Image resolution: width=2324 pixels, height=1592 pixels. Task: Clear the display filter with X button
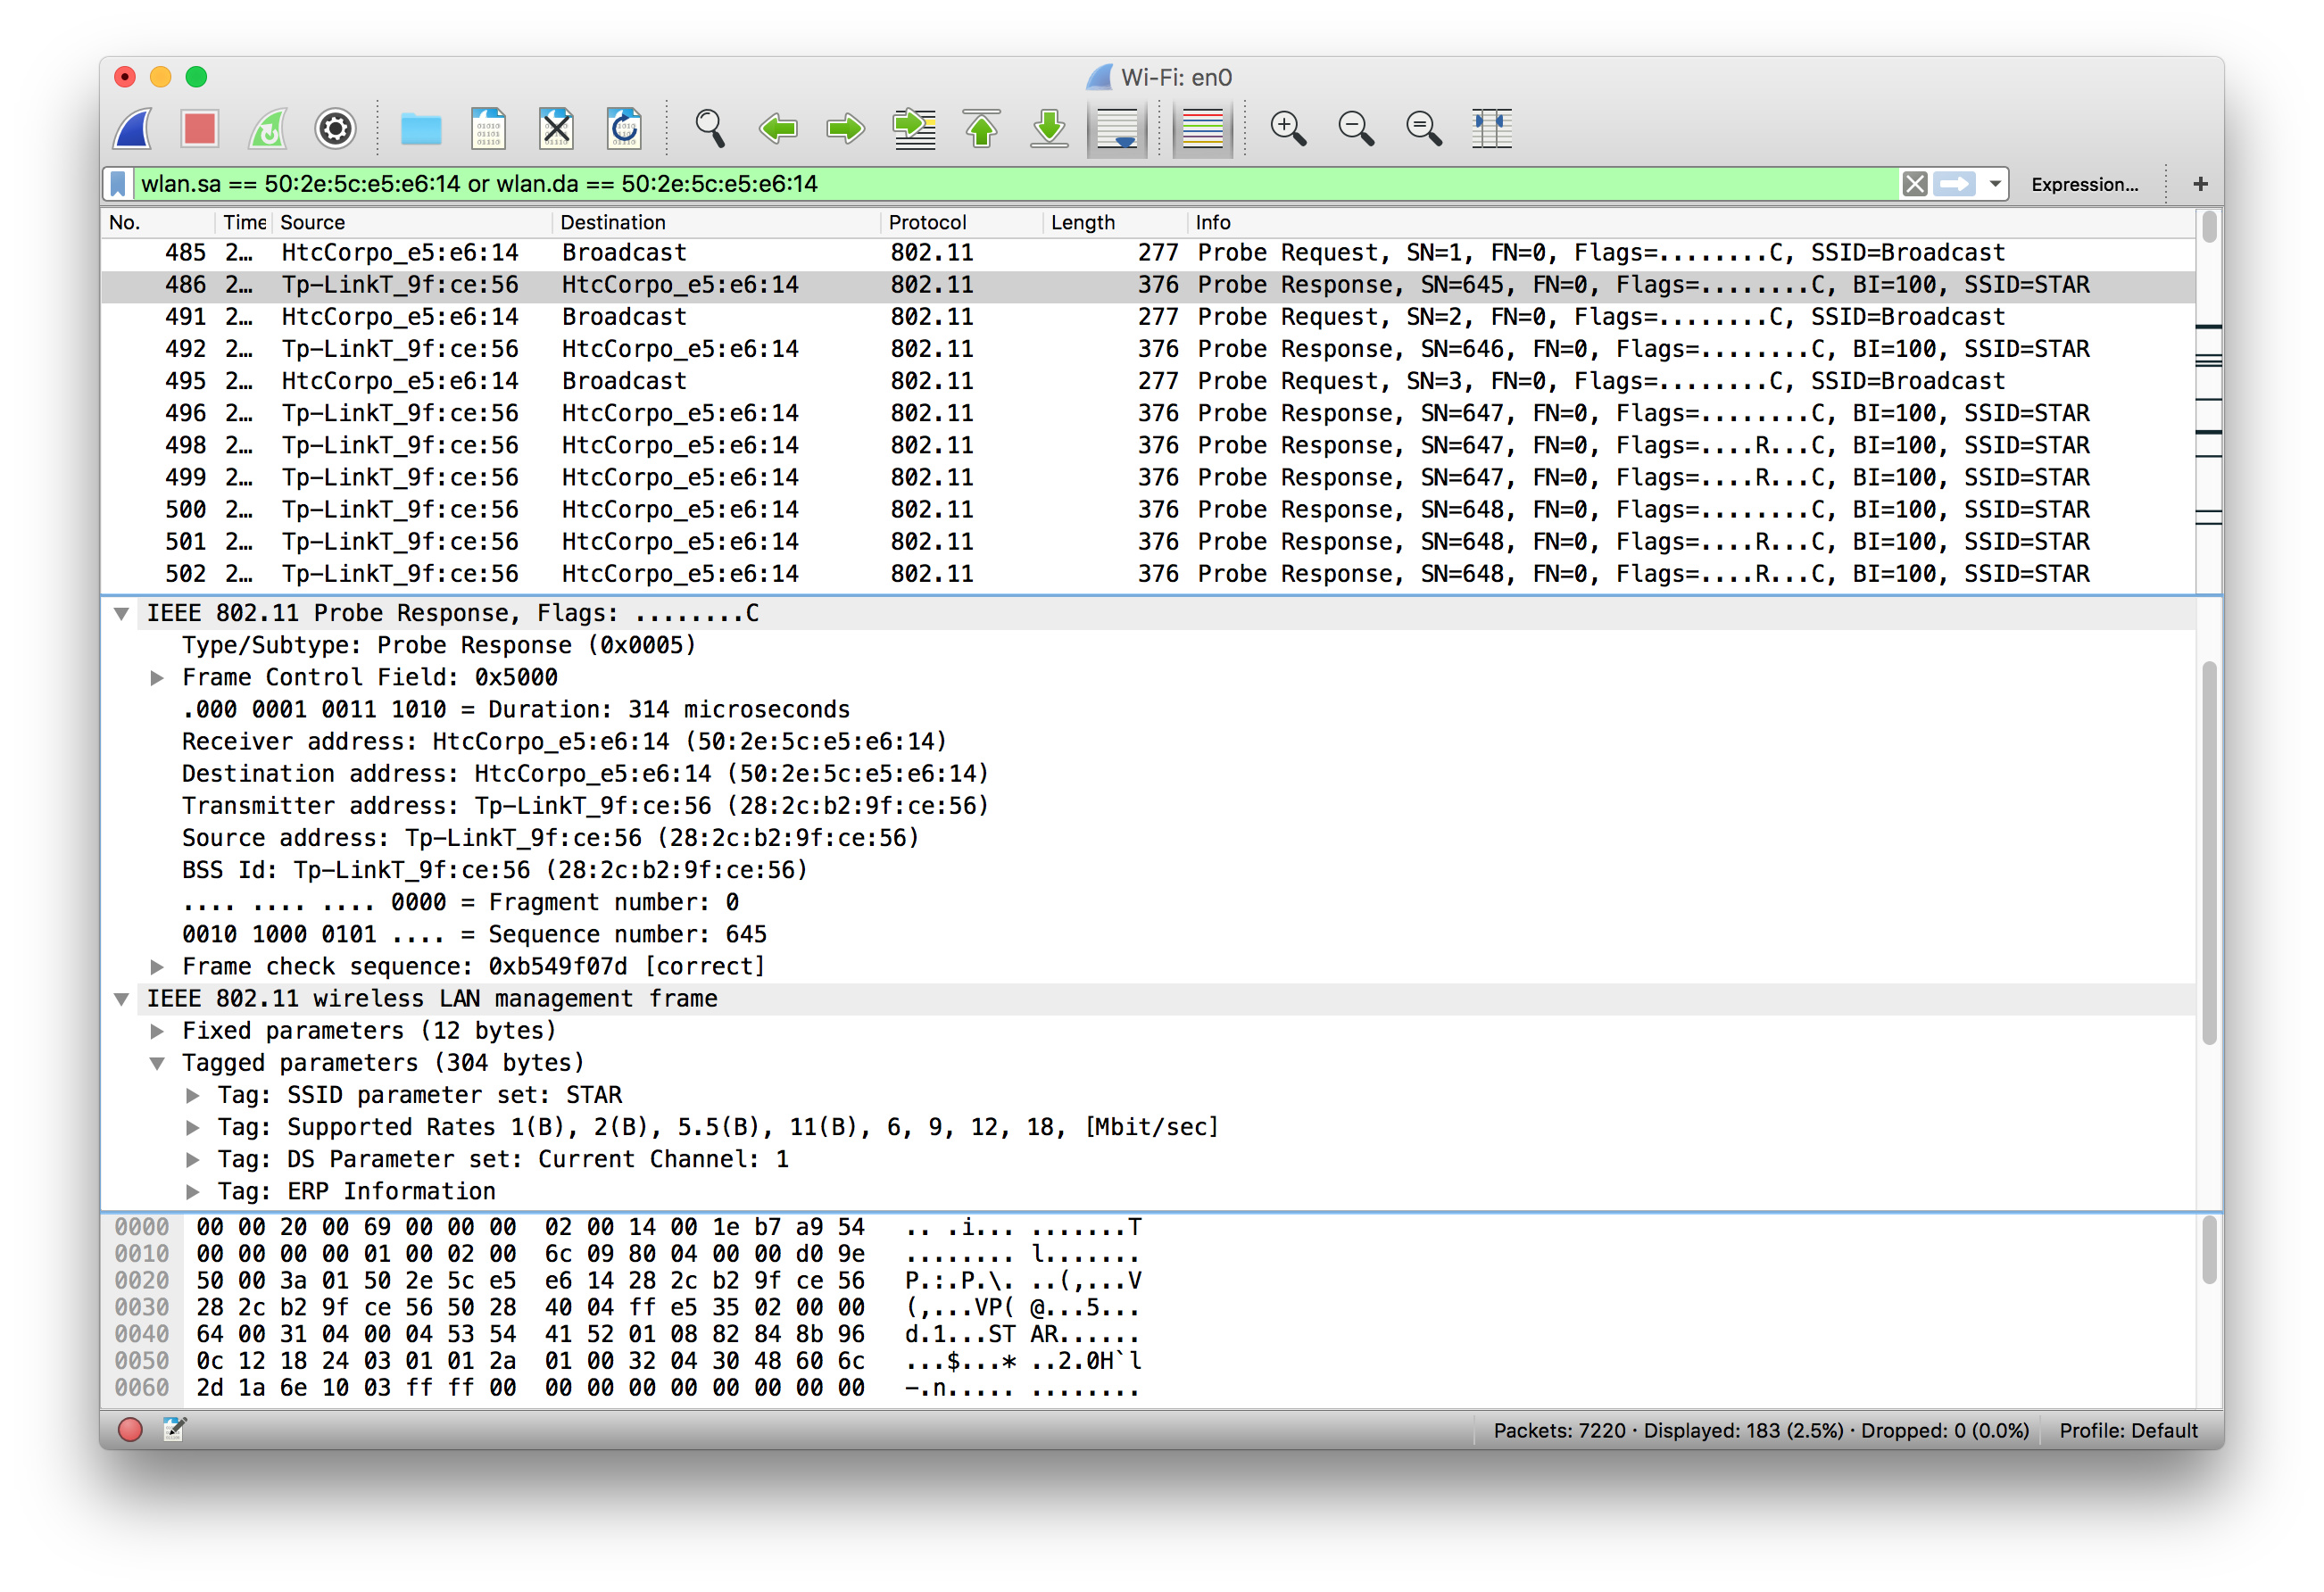point(1914,184)
